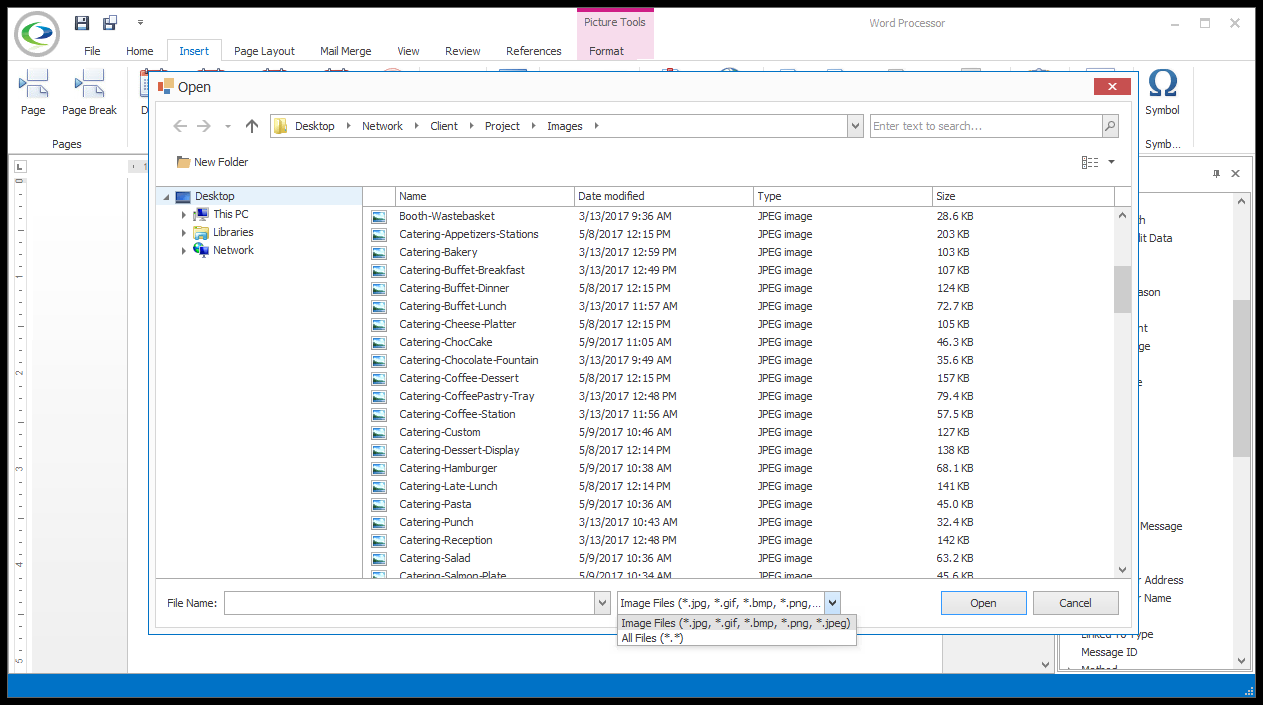Expand the Libraries tree node

184,233
